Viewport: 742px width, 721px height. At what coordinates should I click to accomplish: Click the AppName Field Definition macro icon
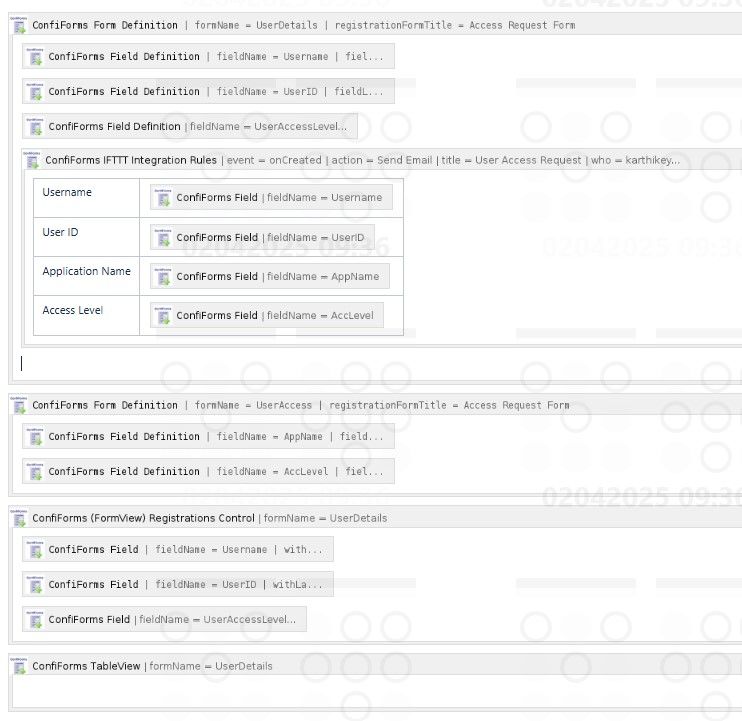point(35,436)
